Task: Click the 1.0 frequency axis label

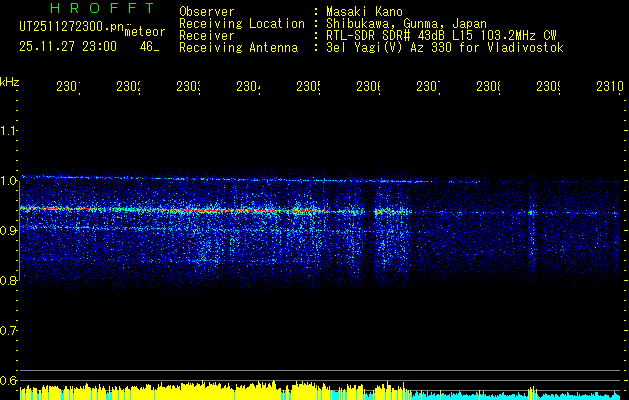Action: coord(9,181)
